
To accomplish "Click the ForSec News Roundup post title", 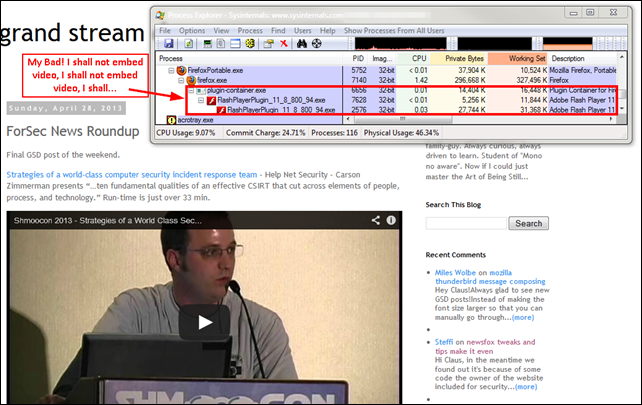I will click(73, 131).
